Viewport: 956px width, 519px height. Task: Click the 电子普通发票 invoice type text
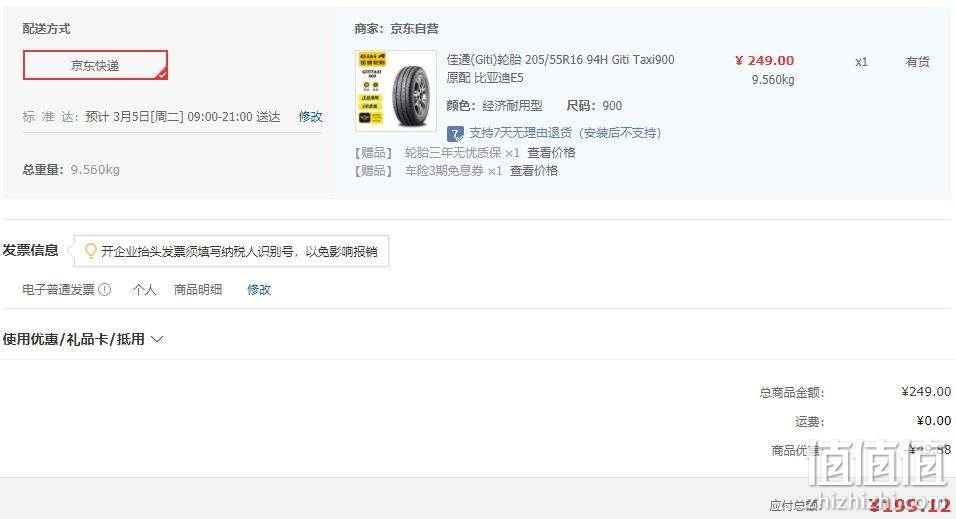[59, 290]
